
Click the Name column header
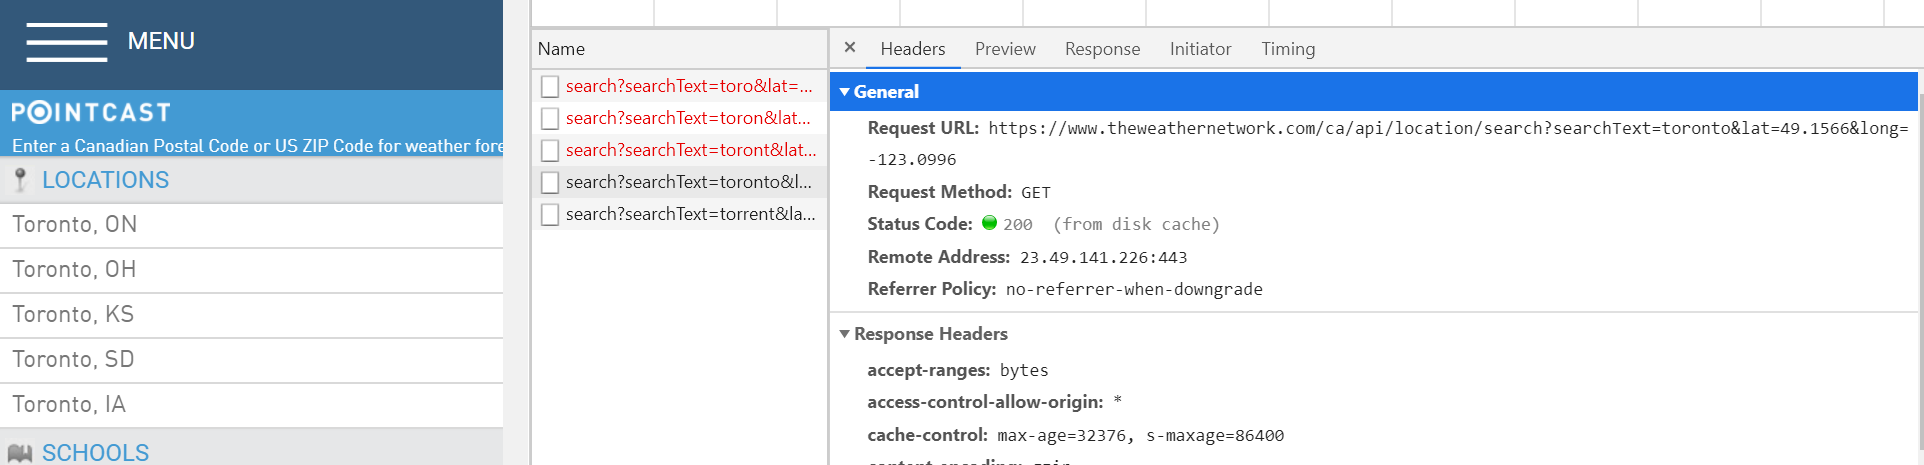pos(679,49)
